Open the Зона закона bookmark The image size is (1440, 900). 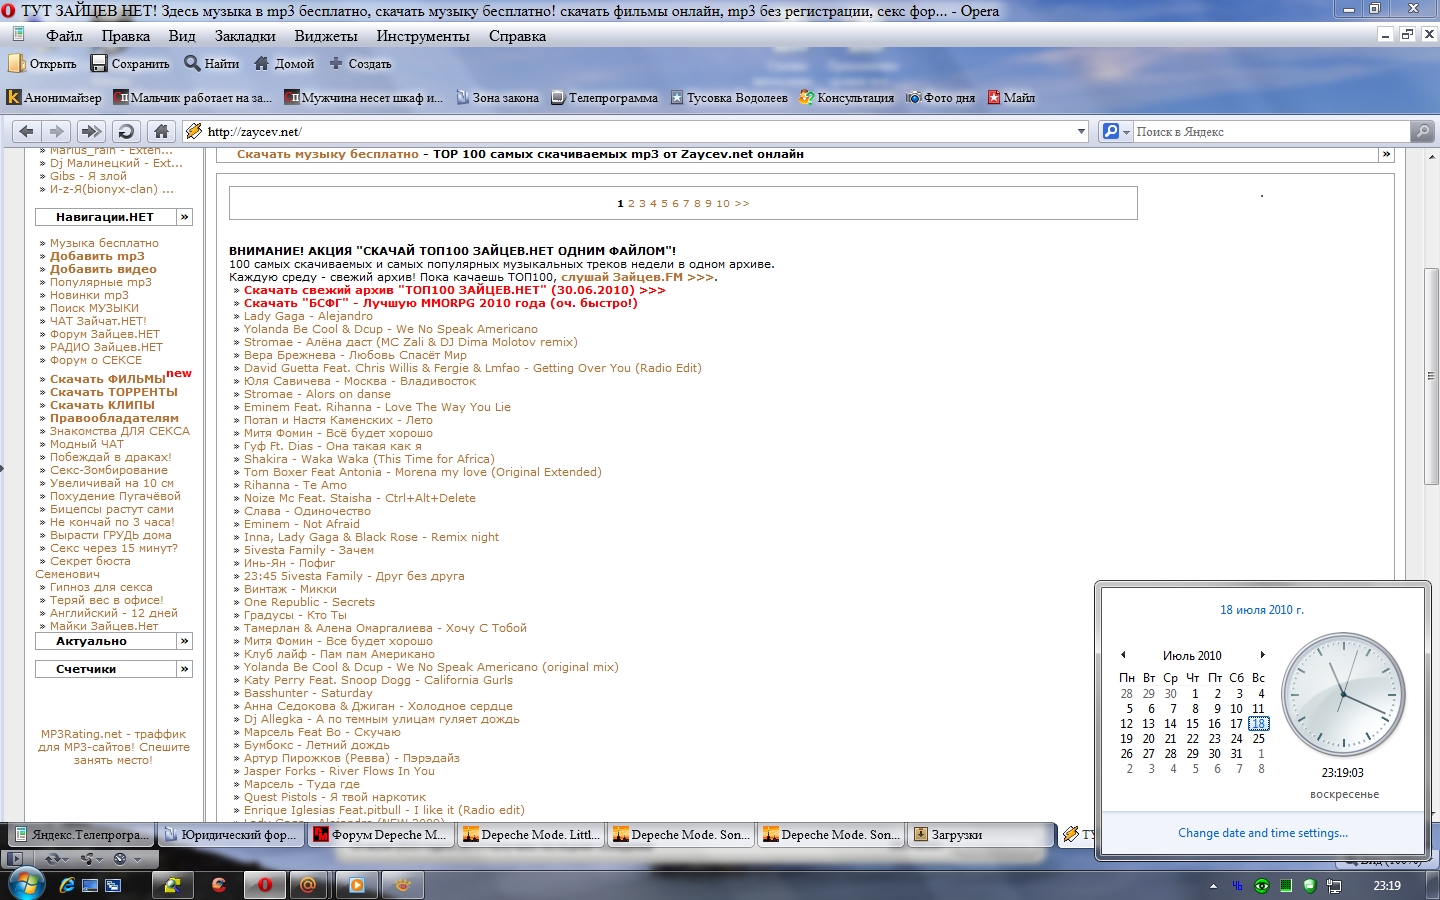coord(497,97)
